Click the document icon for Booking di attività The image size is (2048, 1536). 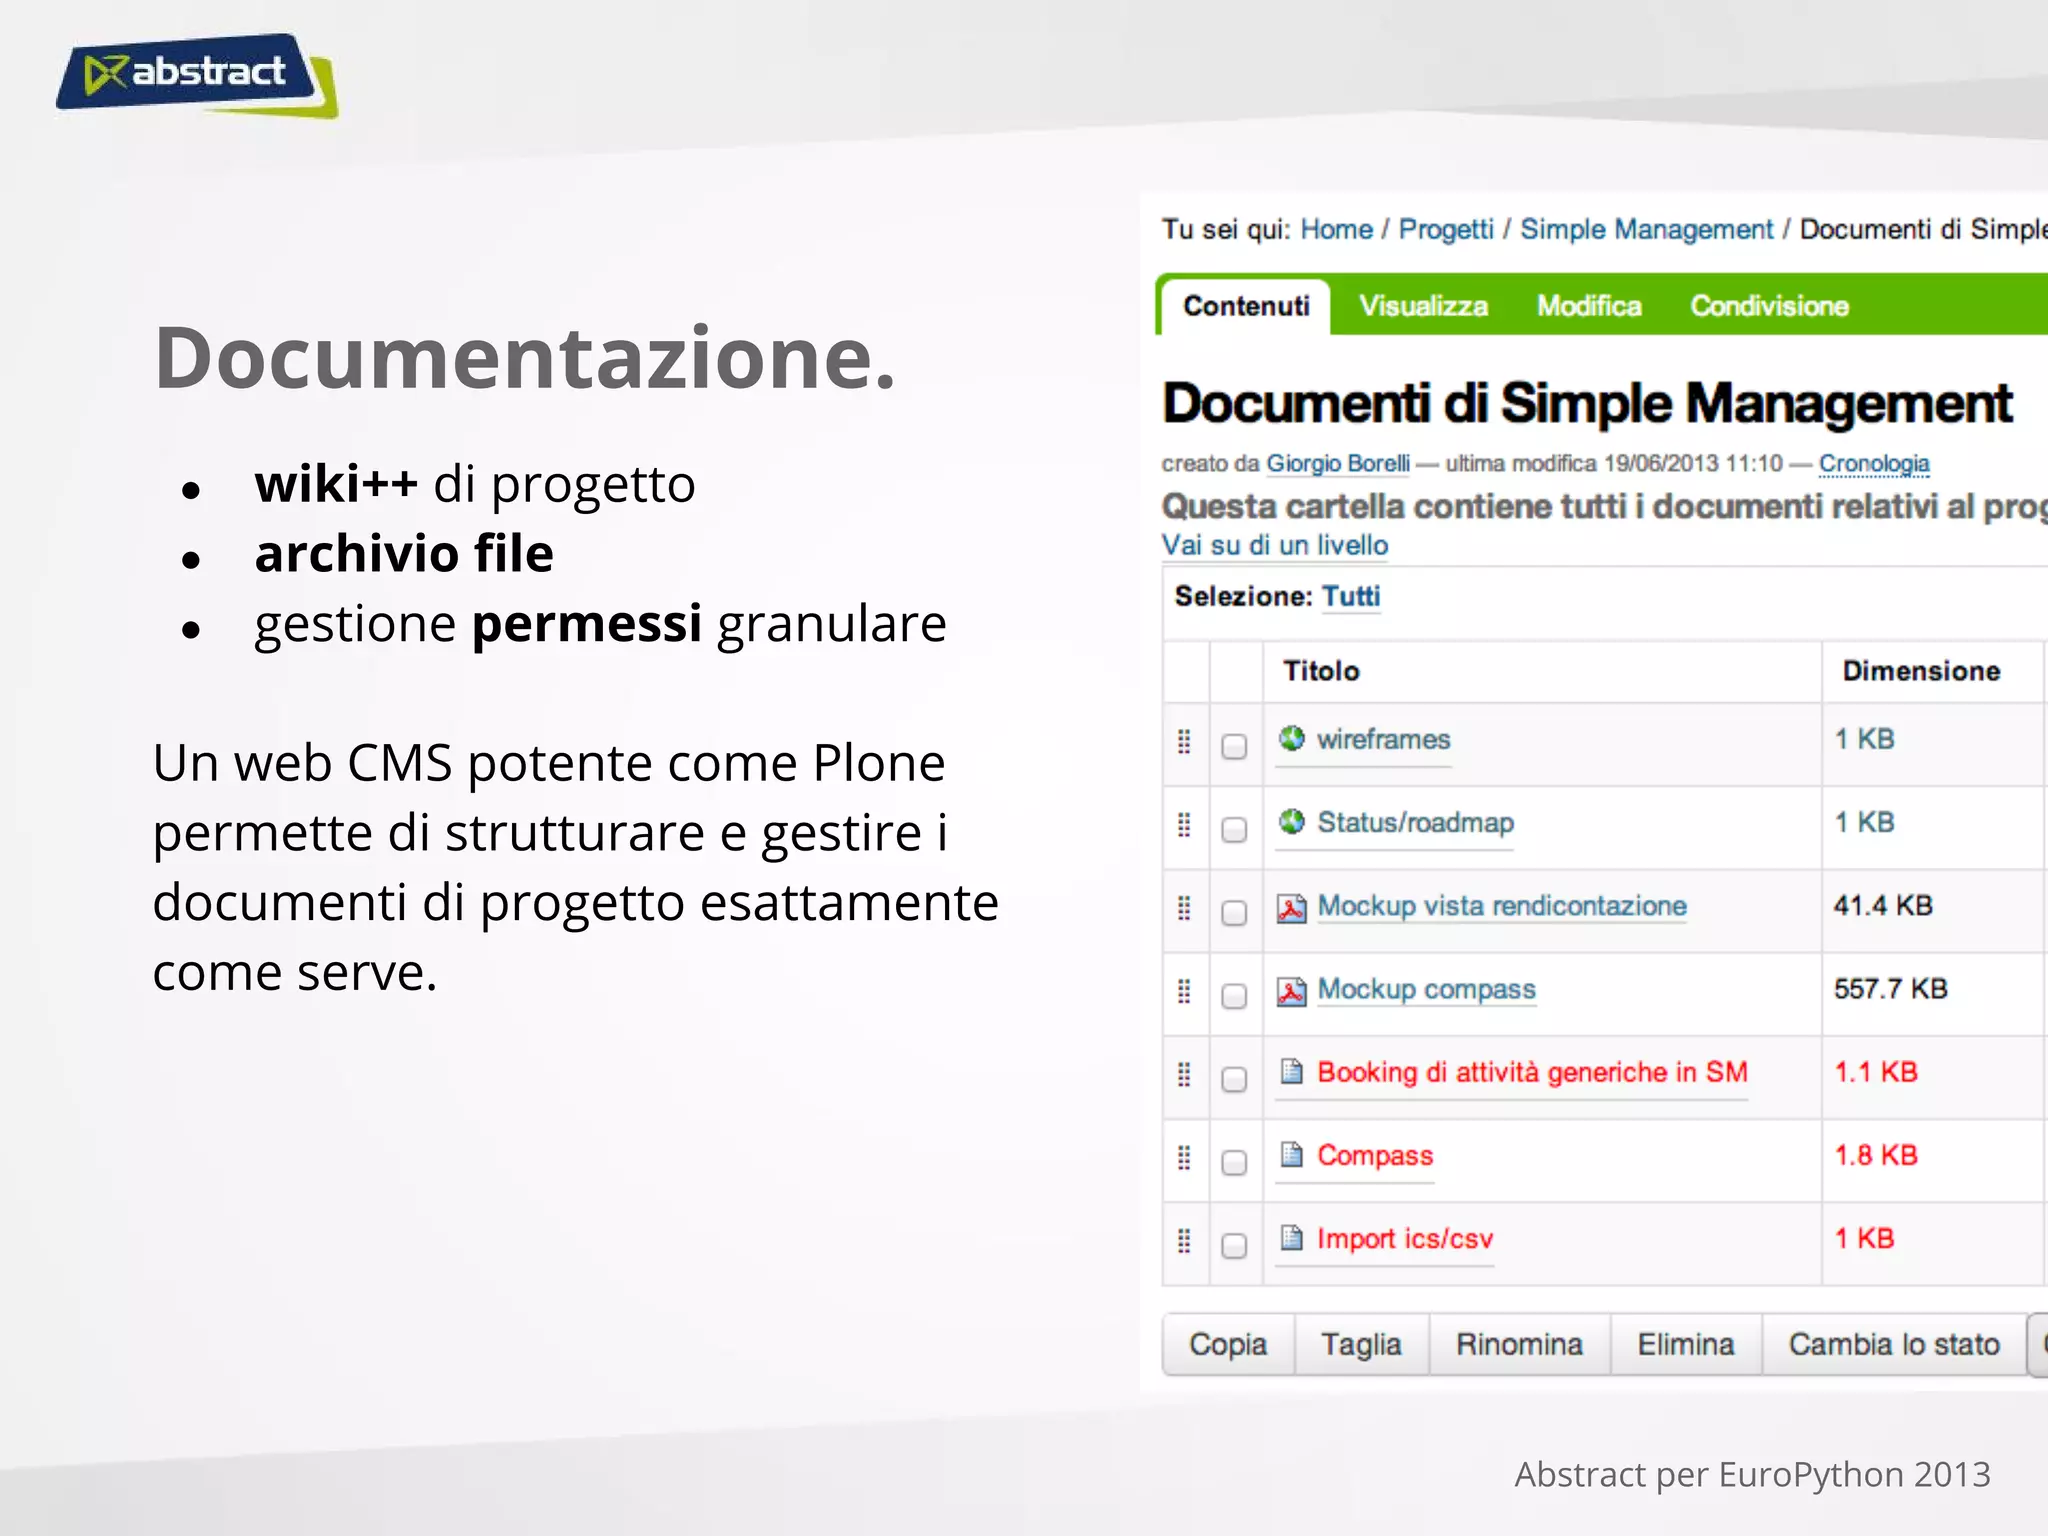(1292, 1072)
